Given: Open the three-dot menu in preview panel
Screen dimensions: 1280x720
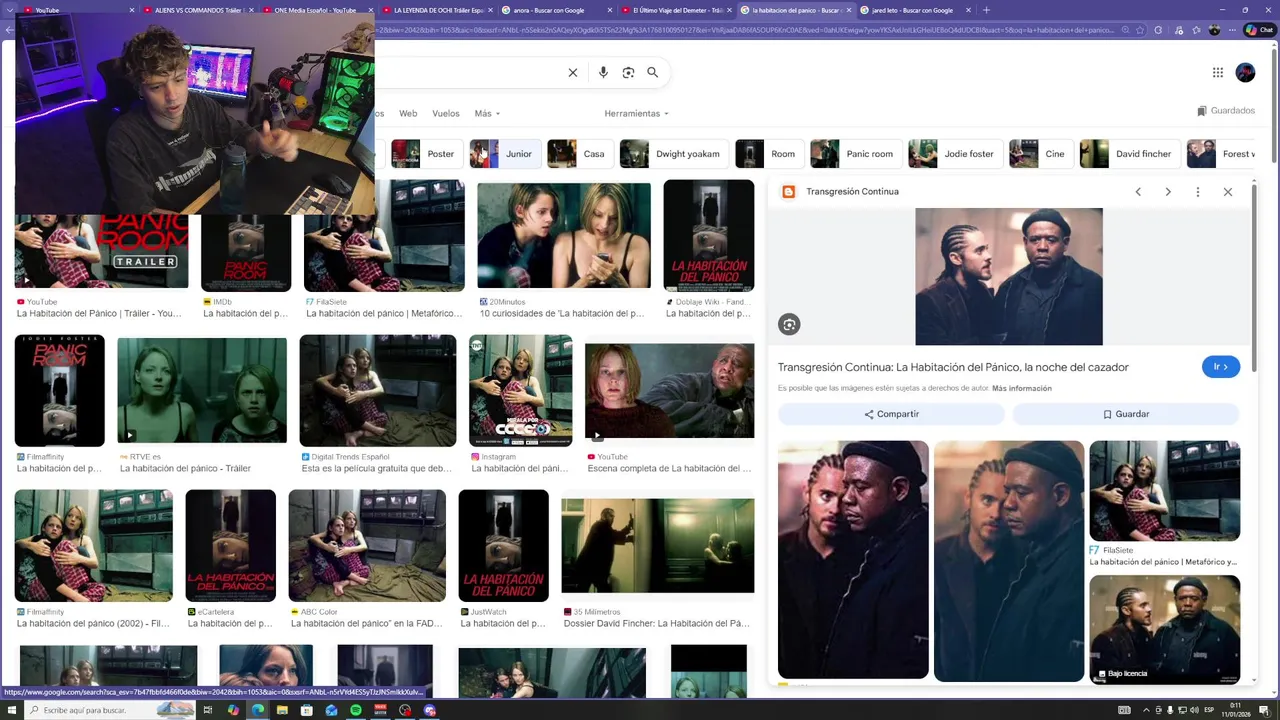Looking at the screenshot, I should click(x=1198, y=192).
